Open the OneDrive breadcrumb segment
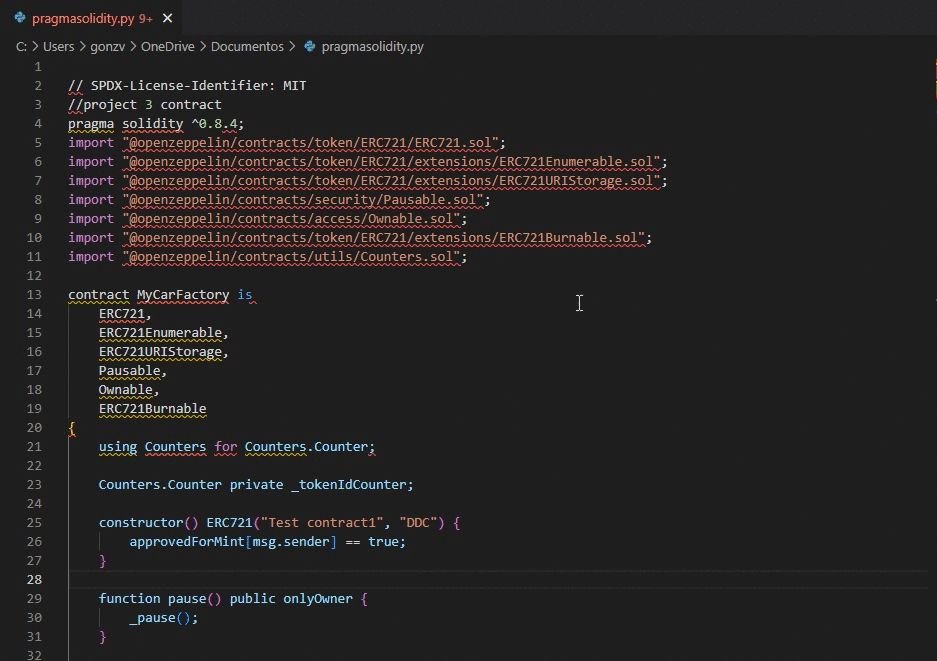The image size is (937, 661). click(167, 47)
